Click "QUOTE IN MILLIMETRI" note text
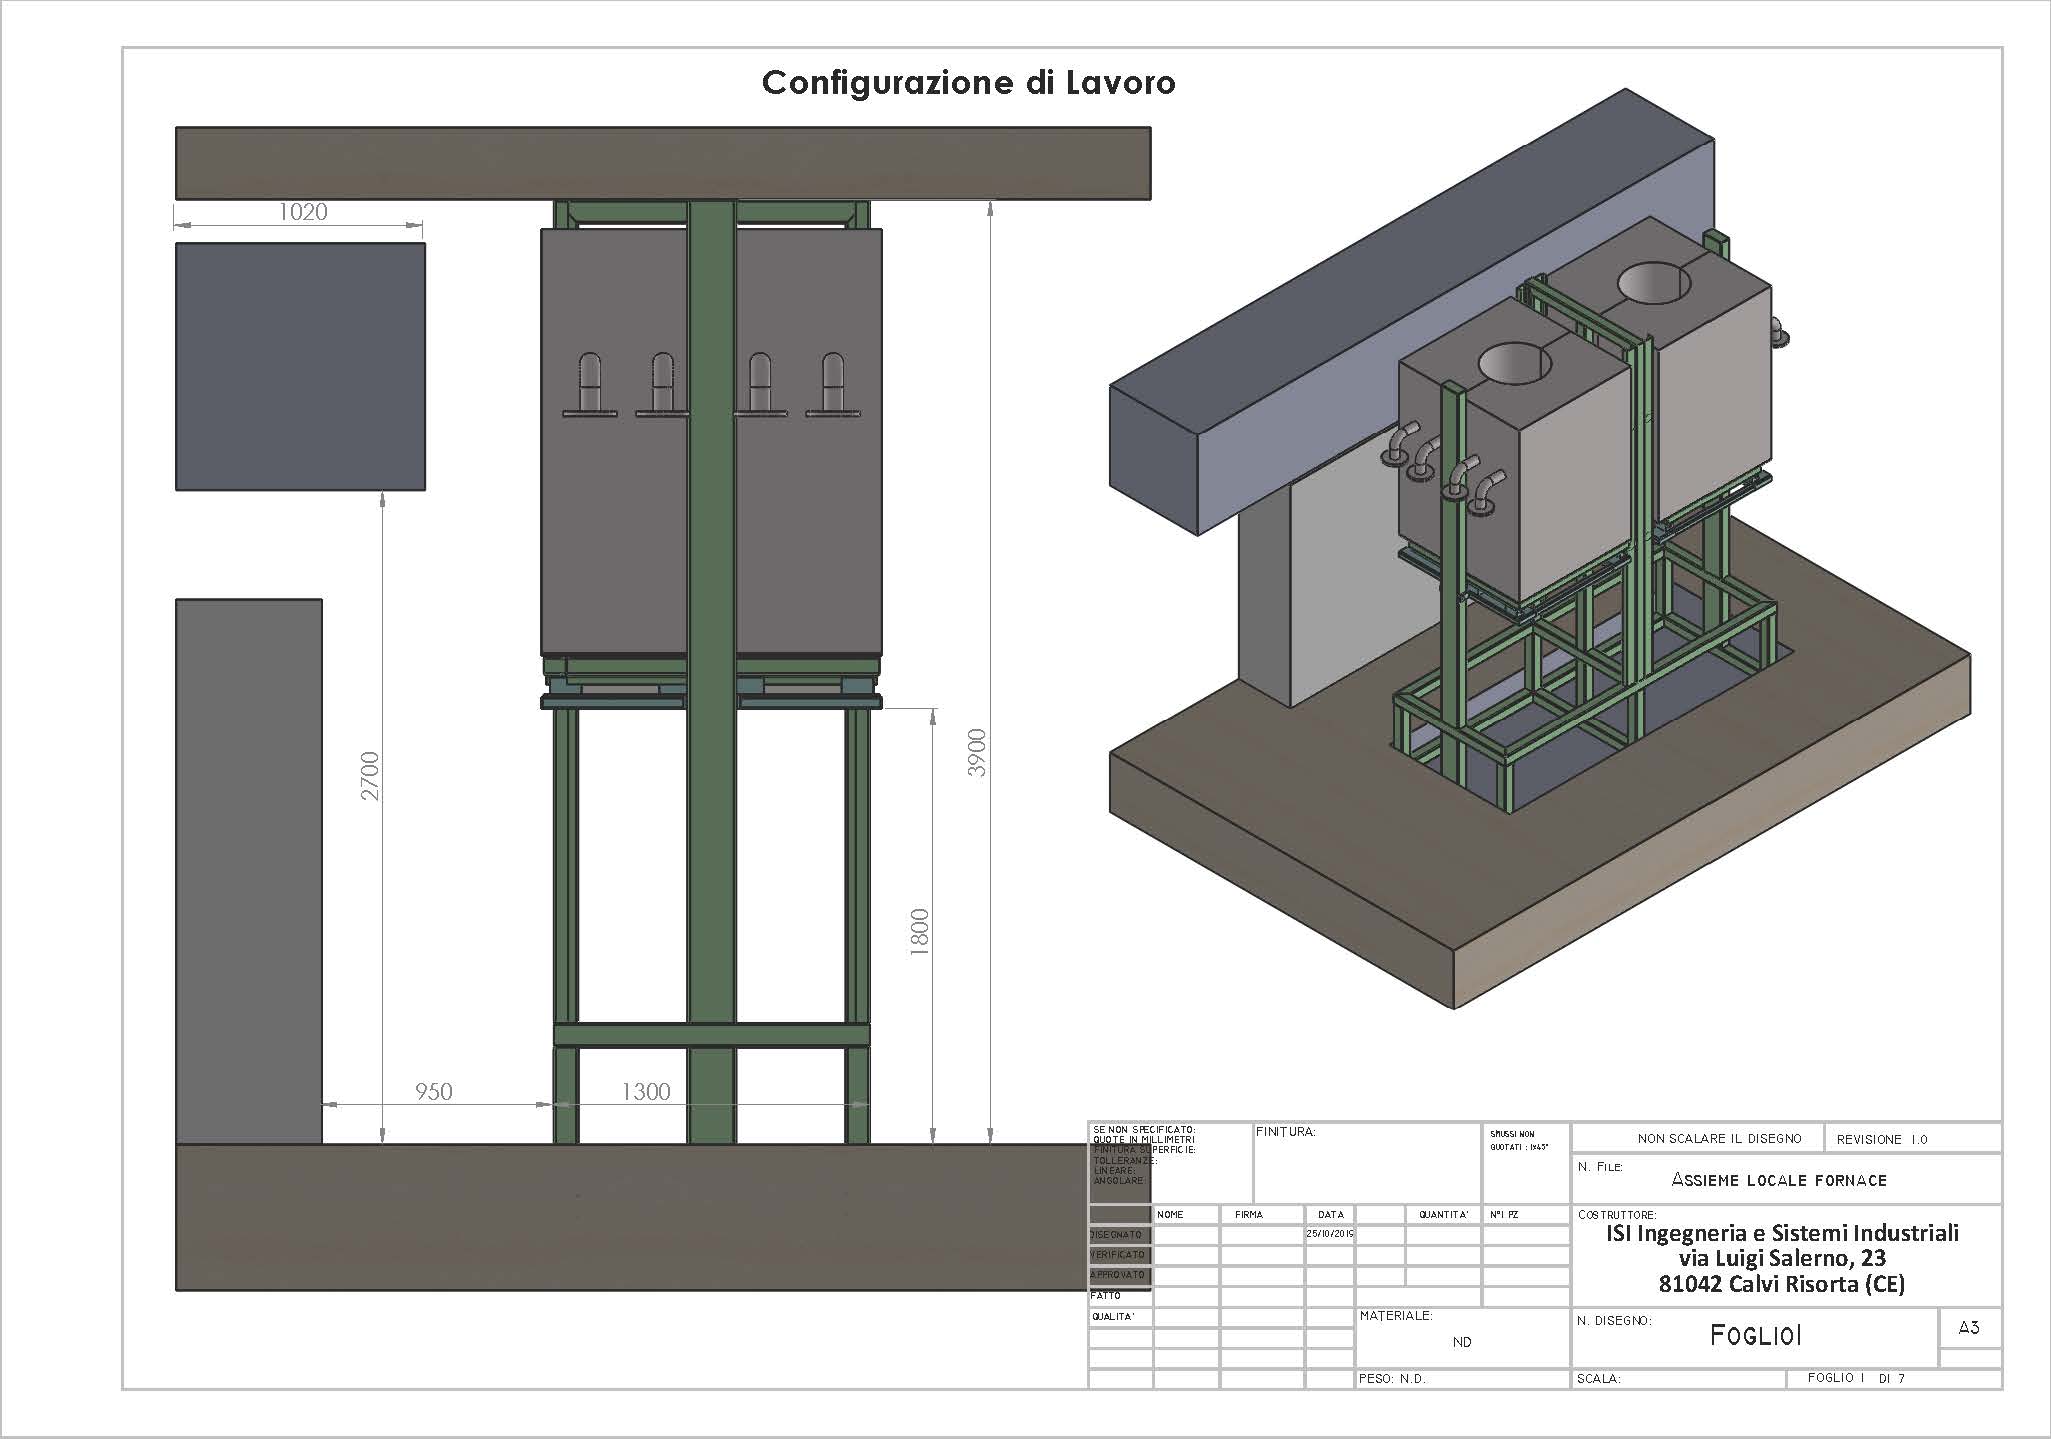The image size is (2051, 1439). 1144,1139
